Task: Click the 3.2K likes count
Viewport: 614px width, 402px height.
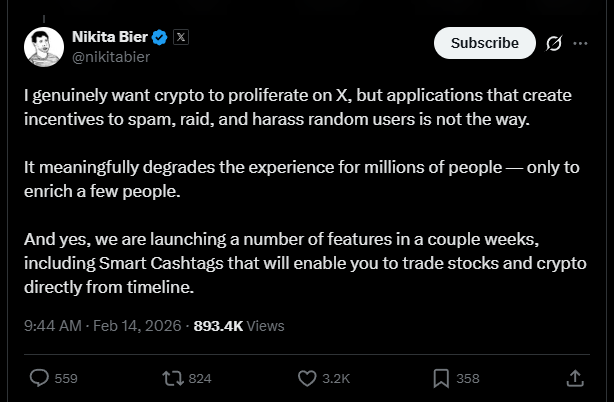Action: pos(337,379)
